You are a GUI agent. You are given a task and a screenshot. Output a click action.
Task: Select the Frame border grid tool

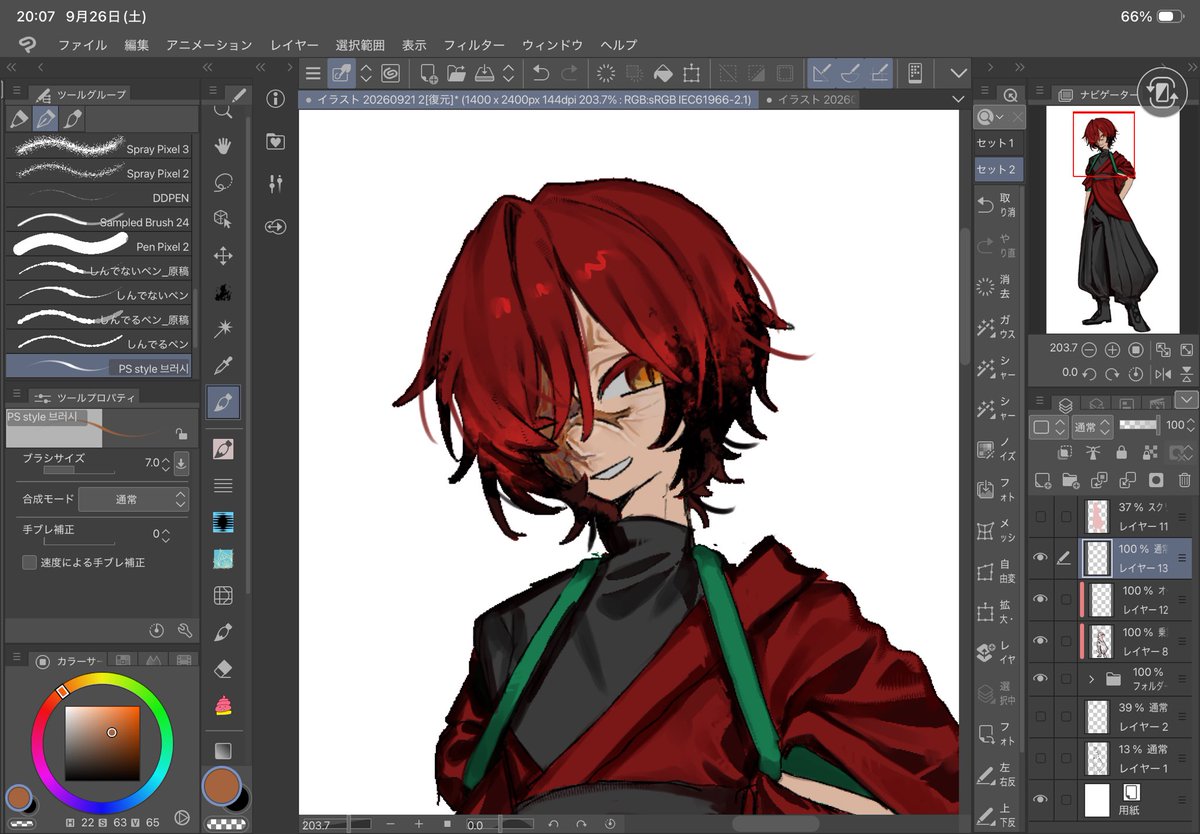point(223,596)
